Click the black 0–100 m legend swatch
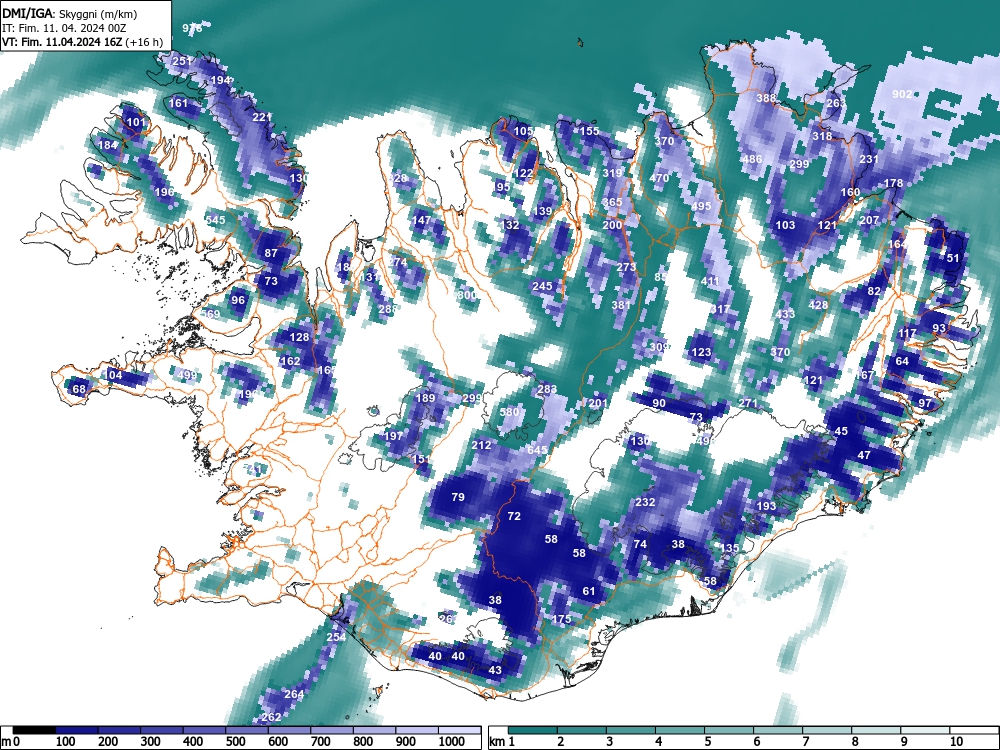 point(34,730)
